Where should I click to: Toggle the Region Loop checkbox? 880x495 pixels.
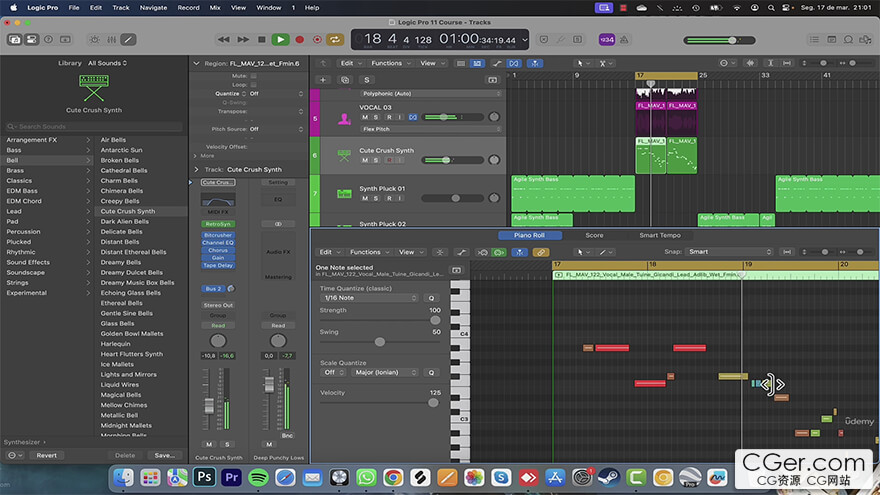point(254,85)
